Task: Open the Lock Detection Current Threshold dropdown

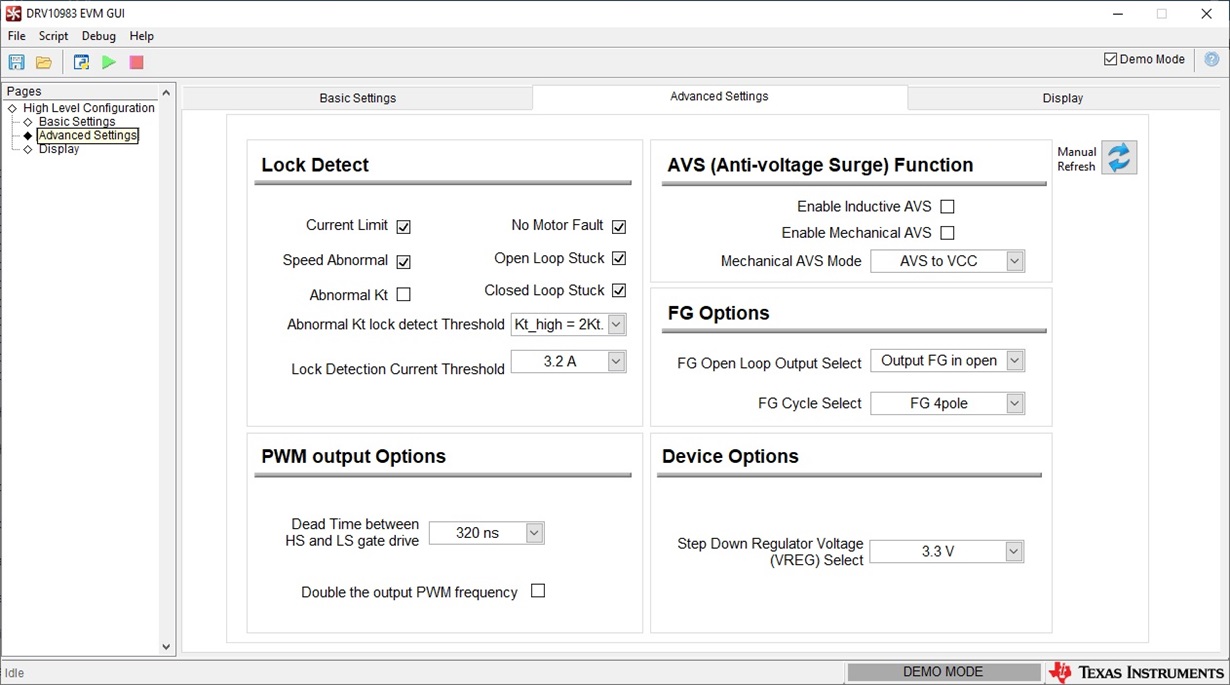Action: (x=616, y=361)
